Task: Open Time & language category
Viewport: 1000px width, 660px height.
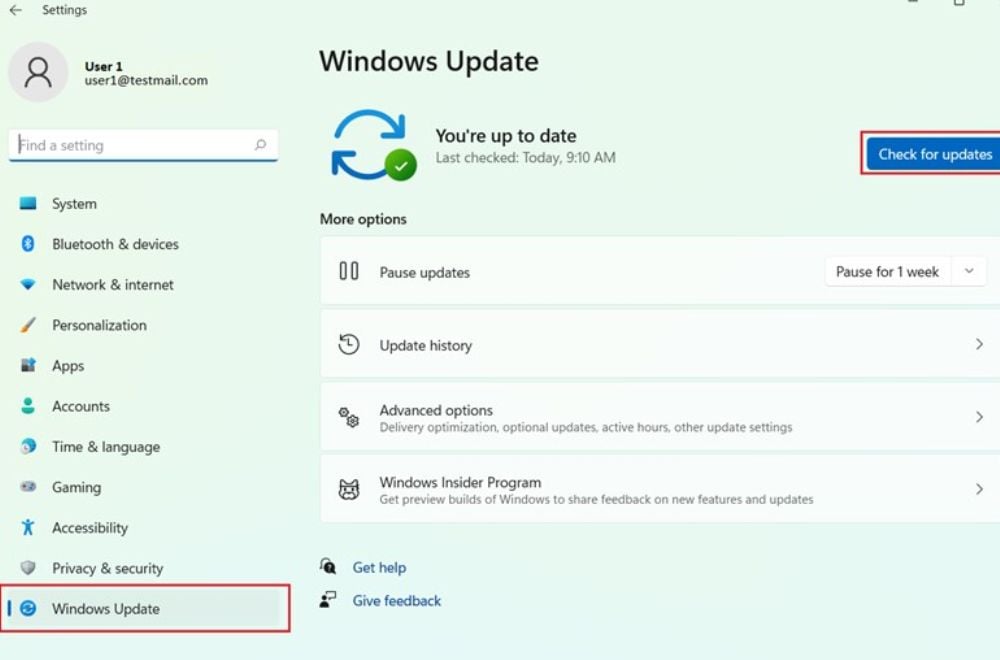Action: tap(144, 446)
